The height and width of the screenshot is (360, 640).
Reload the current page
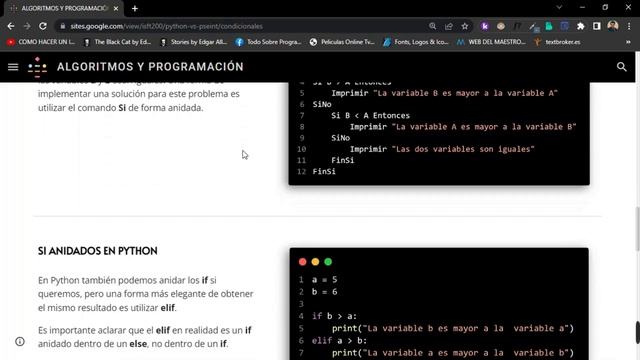click(43, 26)
